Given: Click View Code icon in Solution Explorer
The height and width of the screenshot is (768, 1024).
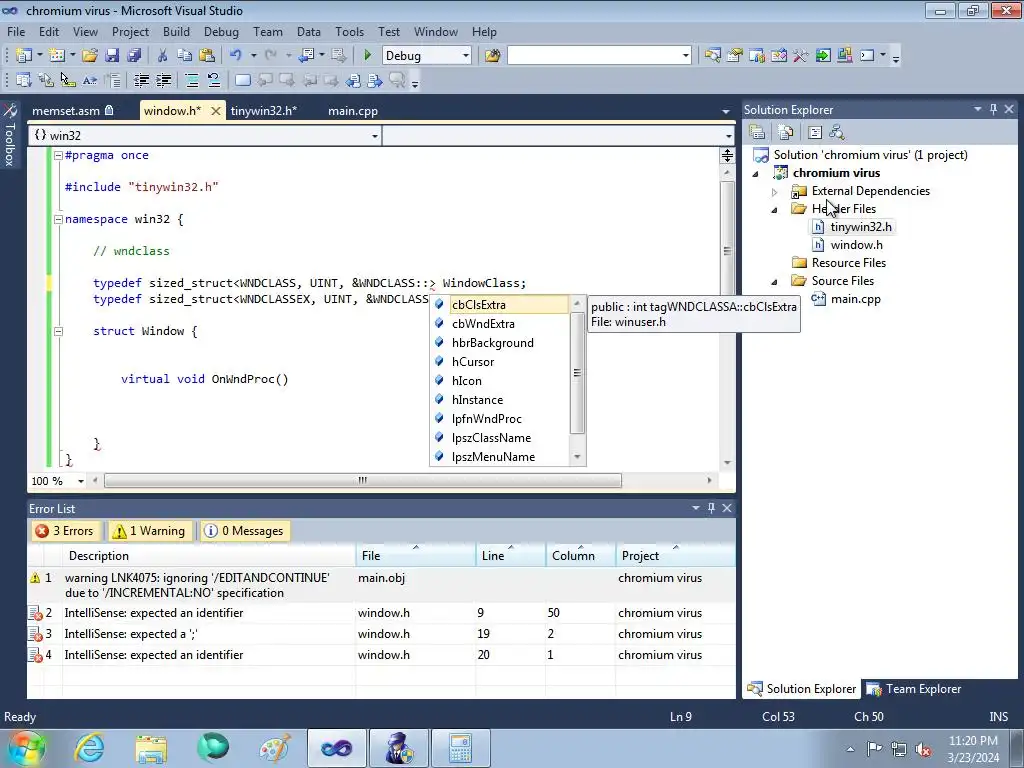Looking at the screenshot, I should (814, 133).
